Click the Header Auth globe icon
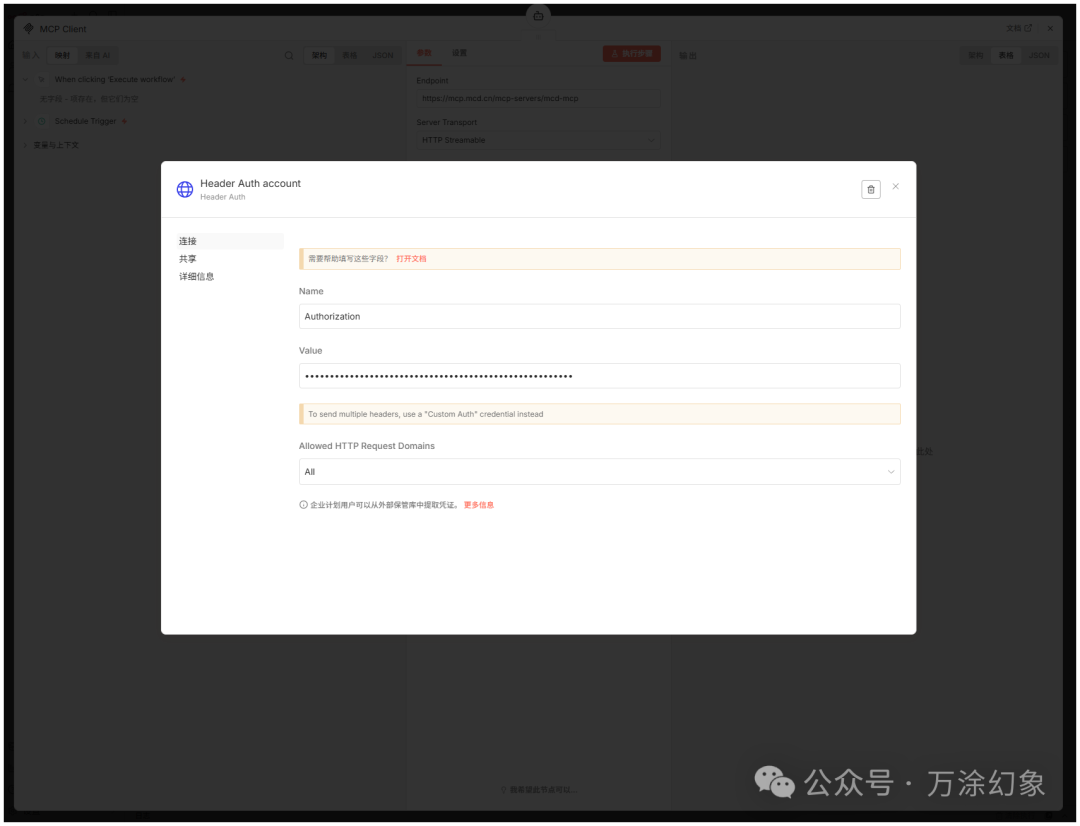 pos(184,189)
